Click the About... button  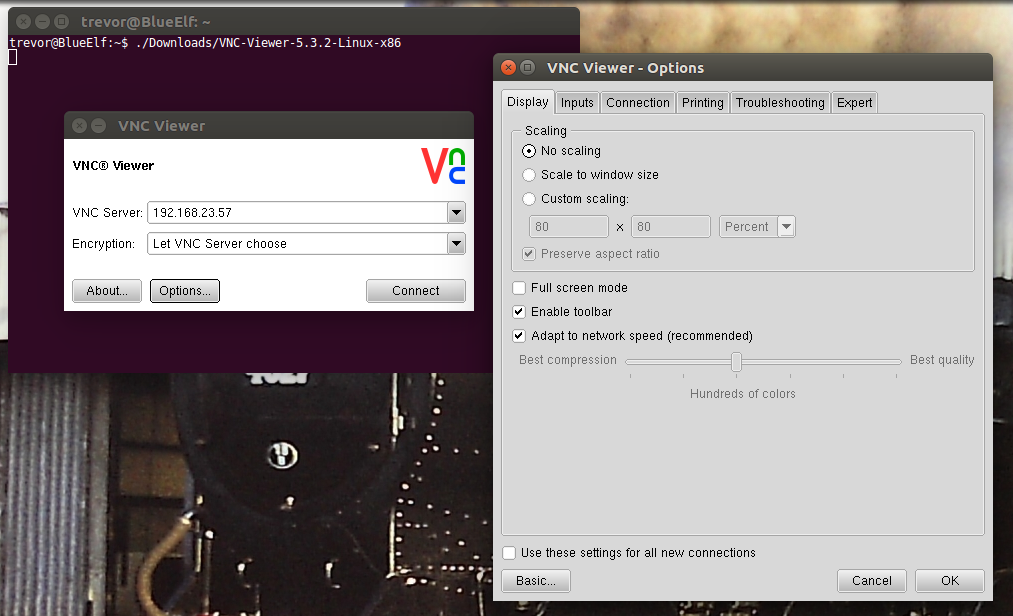point(107,291)
